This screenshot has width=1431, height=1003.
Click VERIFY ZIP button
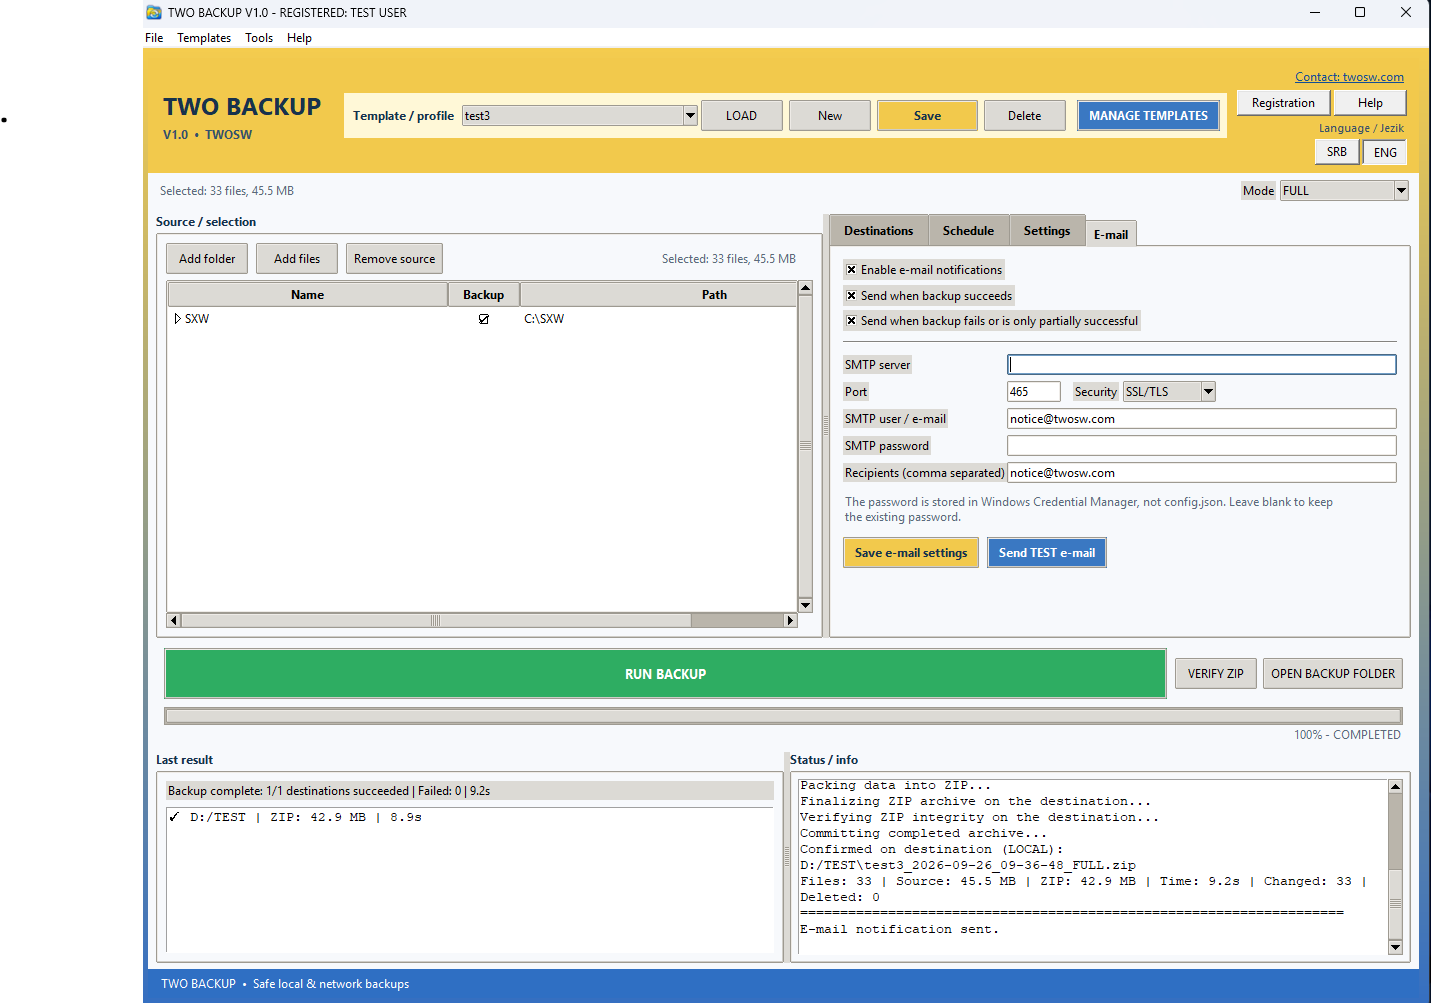[1216, 674]
